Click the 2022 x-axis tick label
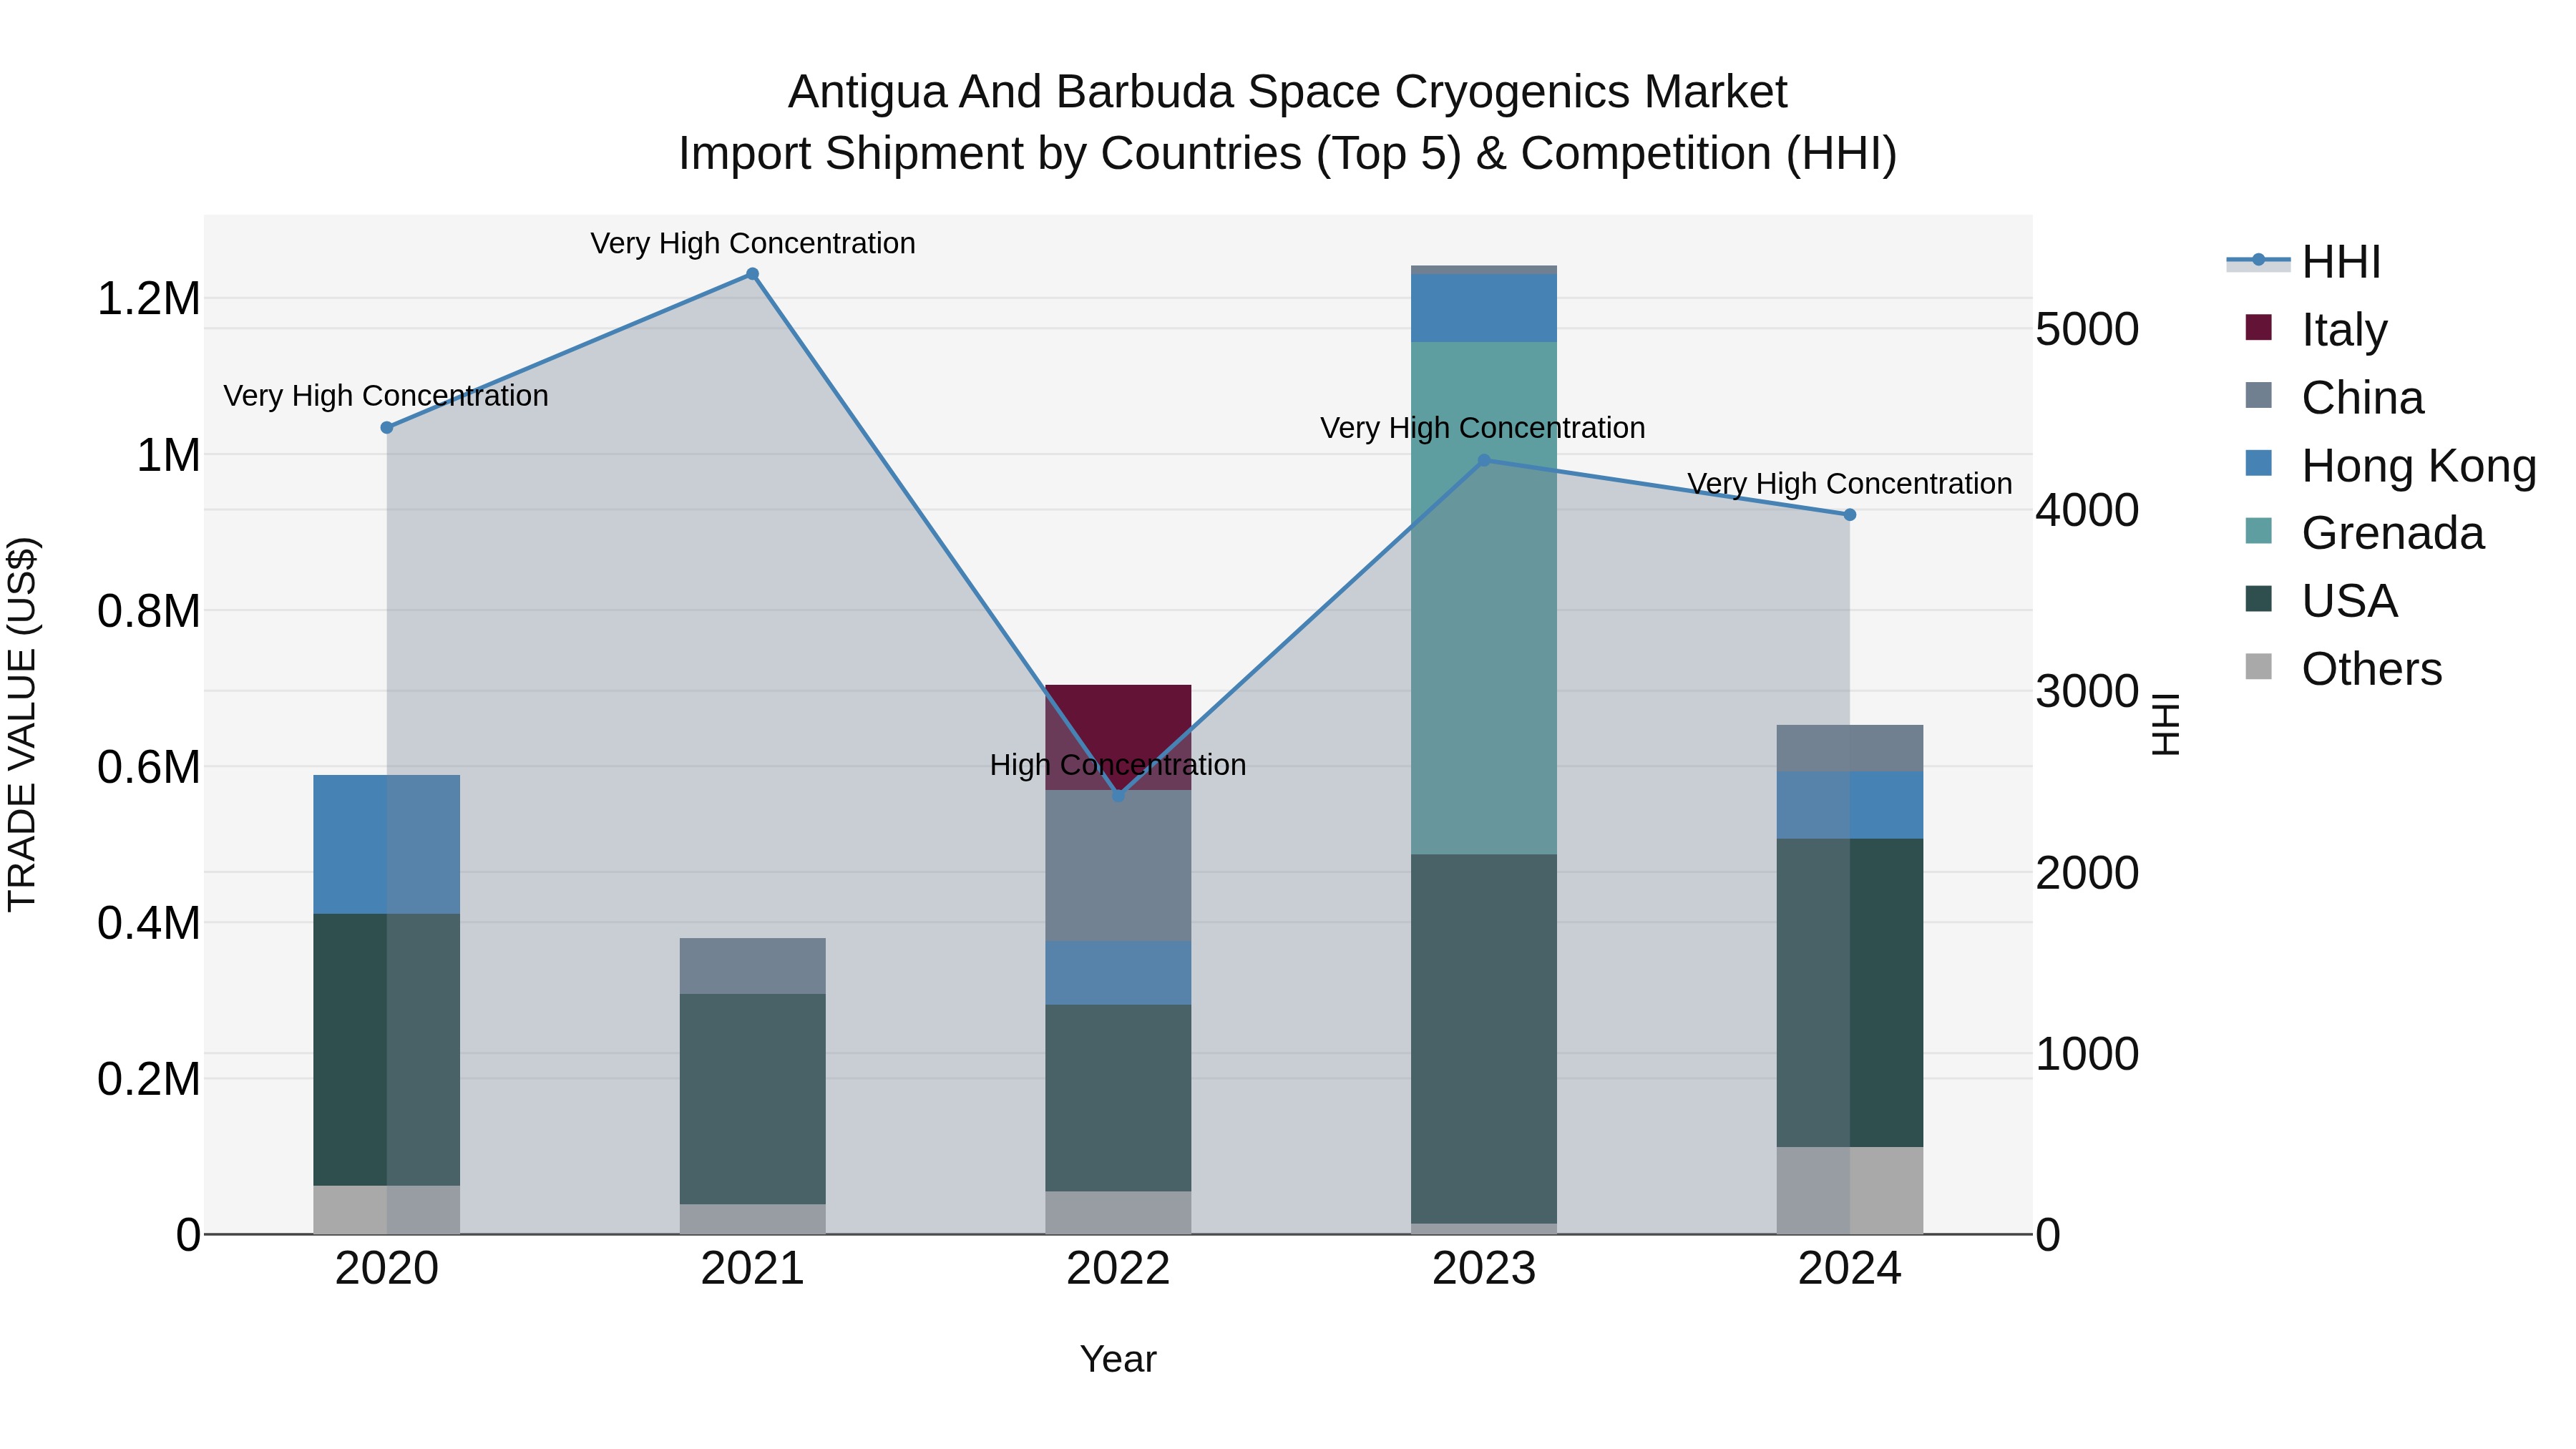The image size is (2576, 1449). point(1119,1269)
